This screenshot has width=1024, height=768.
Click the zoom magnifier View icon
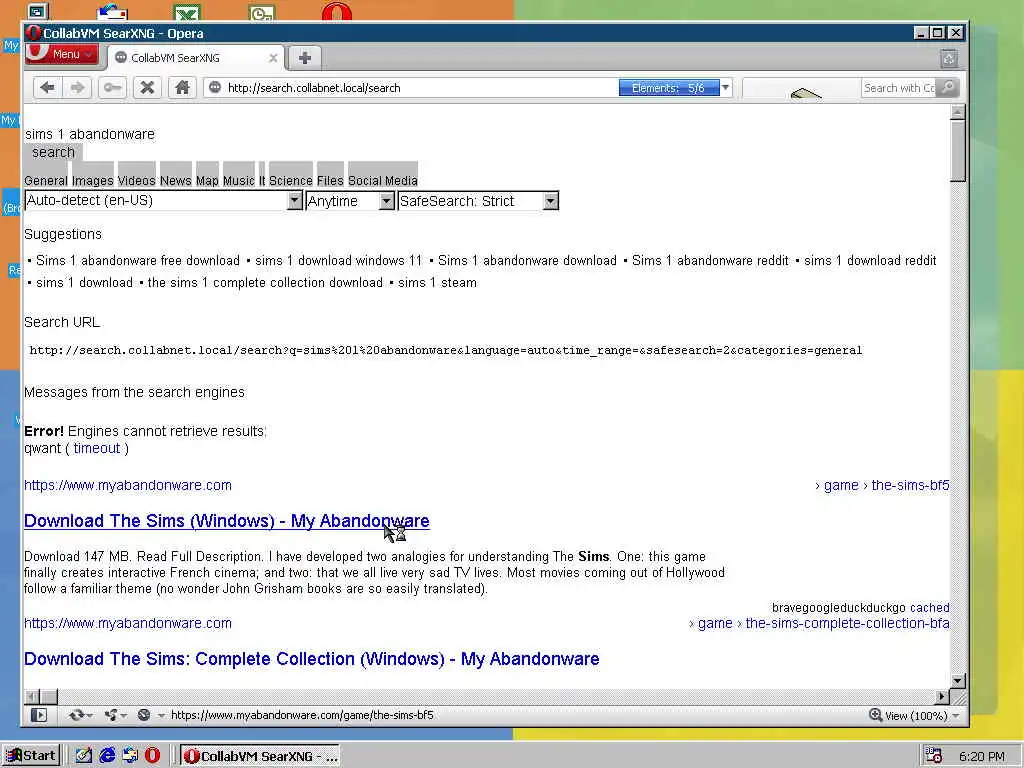pyautogui.click(x=876, y=715)
